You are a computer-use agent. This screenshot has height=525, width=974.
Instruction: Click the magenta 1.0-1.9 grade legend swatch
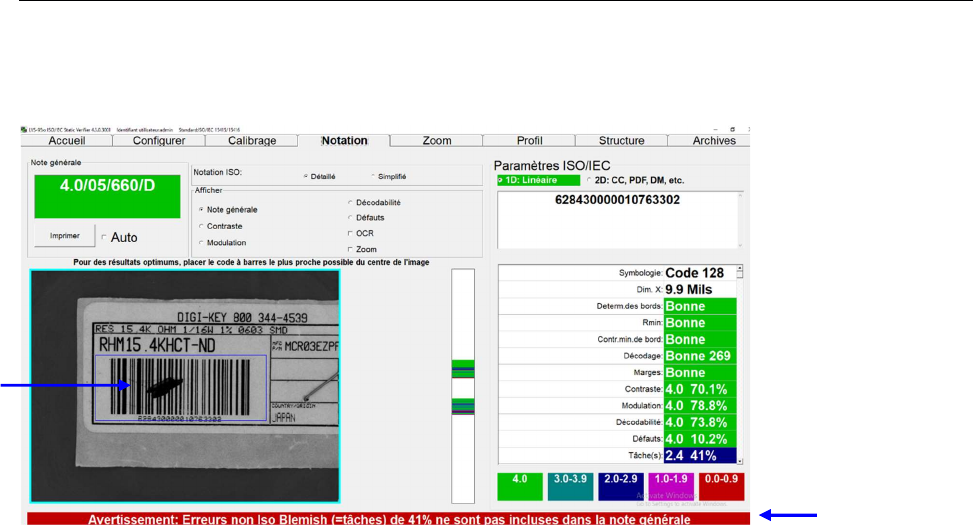click(x=671, y=486)
